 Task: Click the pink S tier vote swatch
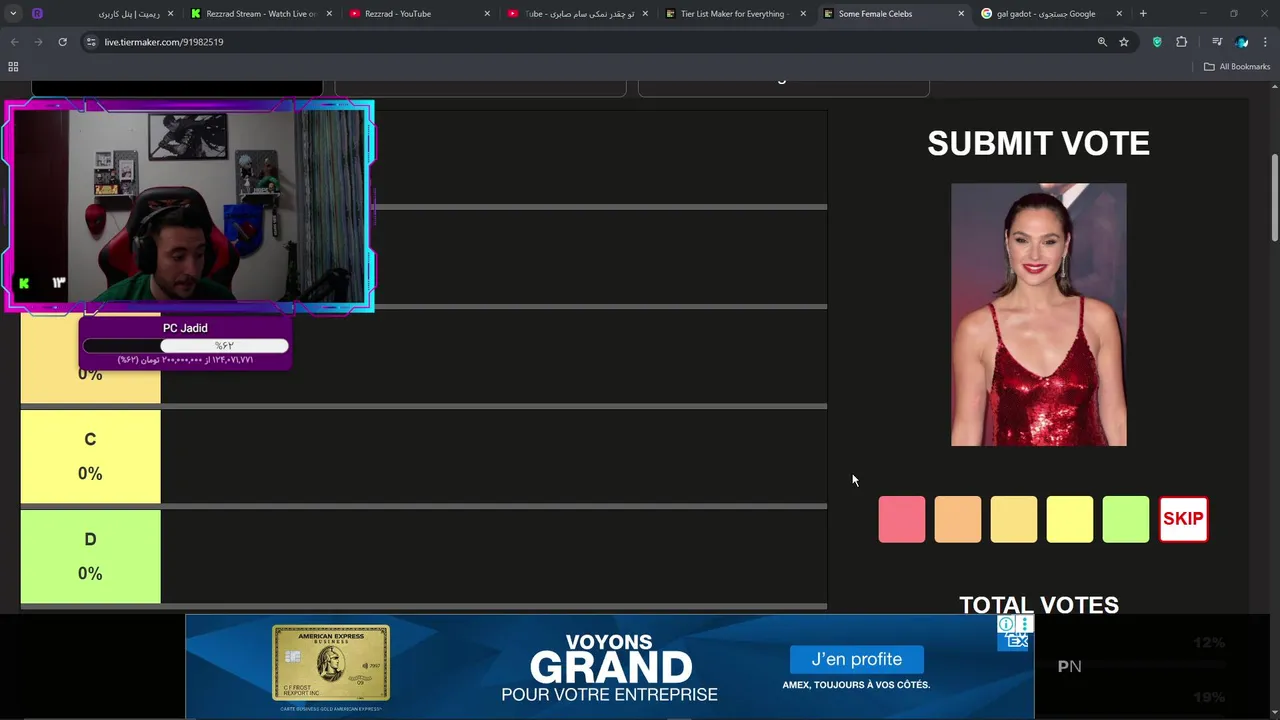click(x=901, y=519)
